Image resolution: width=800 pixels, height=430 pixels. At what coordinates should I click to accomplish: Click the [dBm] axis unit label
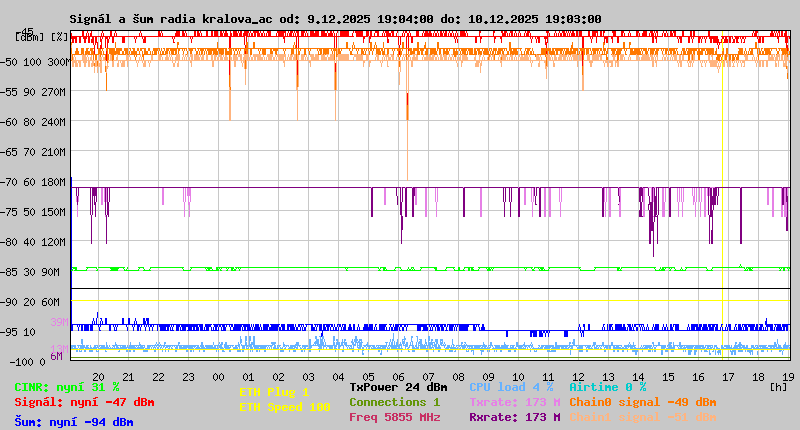(x=28, y=37)
